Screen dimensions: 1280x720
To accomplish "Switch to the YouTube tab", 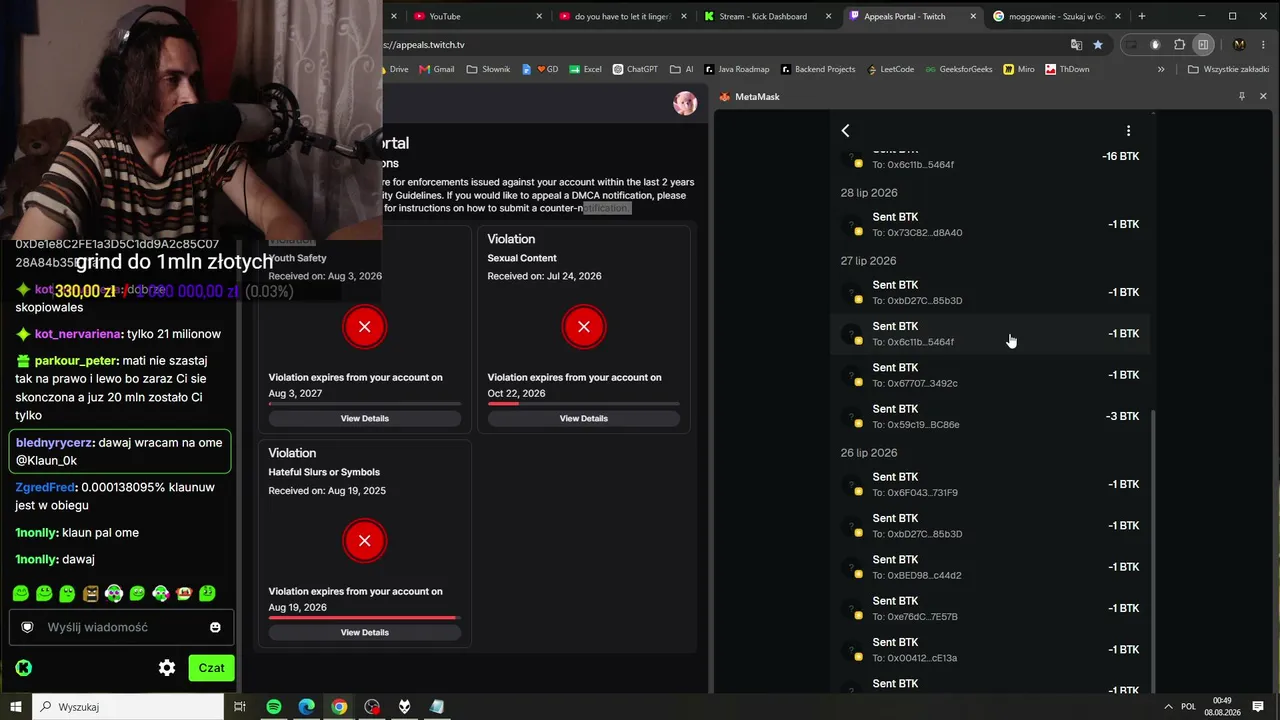I will (x=478, y=16).
